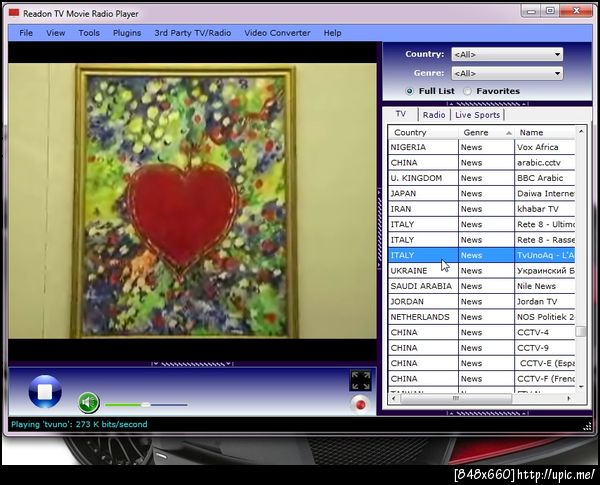Open the Help menu
Viewport: 600px width, 485px height.
[x=332, y=33]
